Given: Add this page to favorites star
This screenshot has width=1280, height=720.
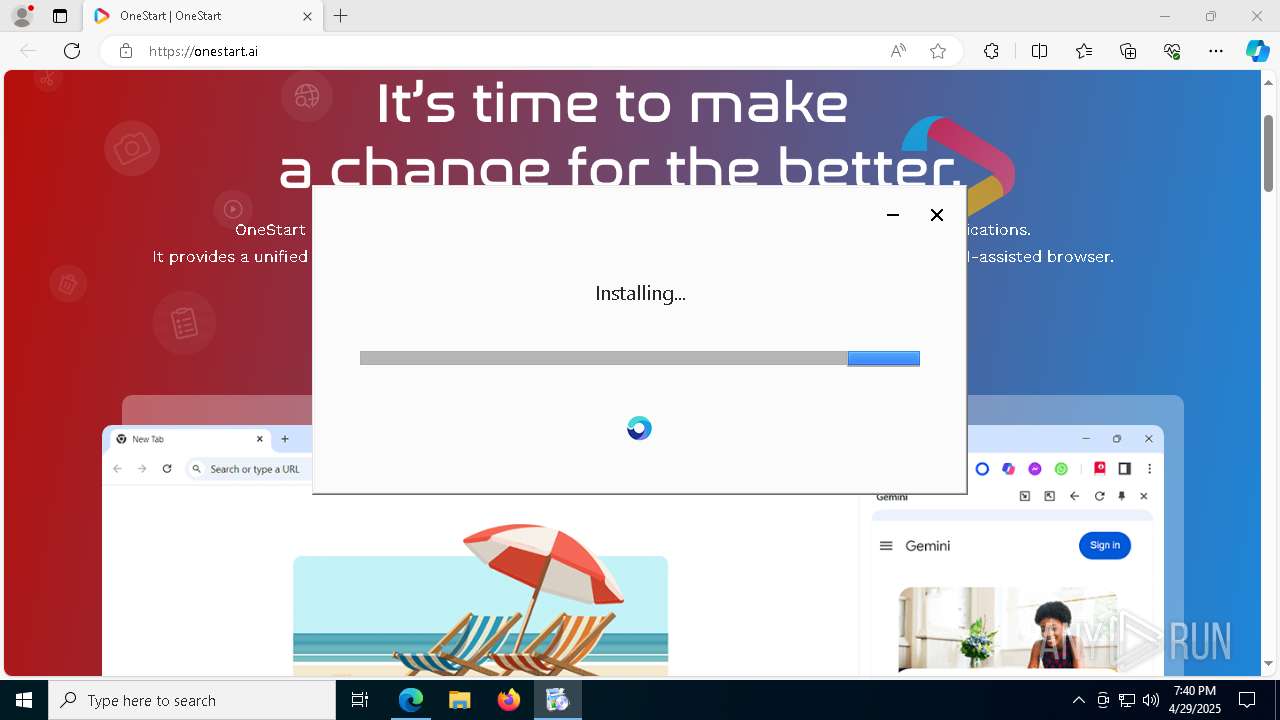Looking at the screenshot, I should [938, 51].
